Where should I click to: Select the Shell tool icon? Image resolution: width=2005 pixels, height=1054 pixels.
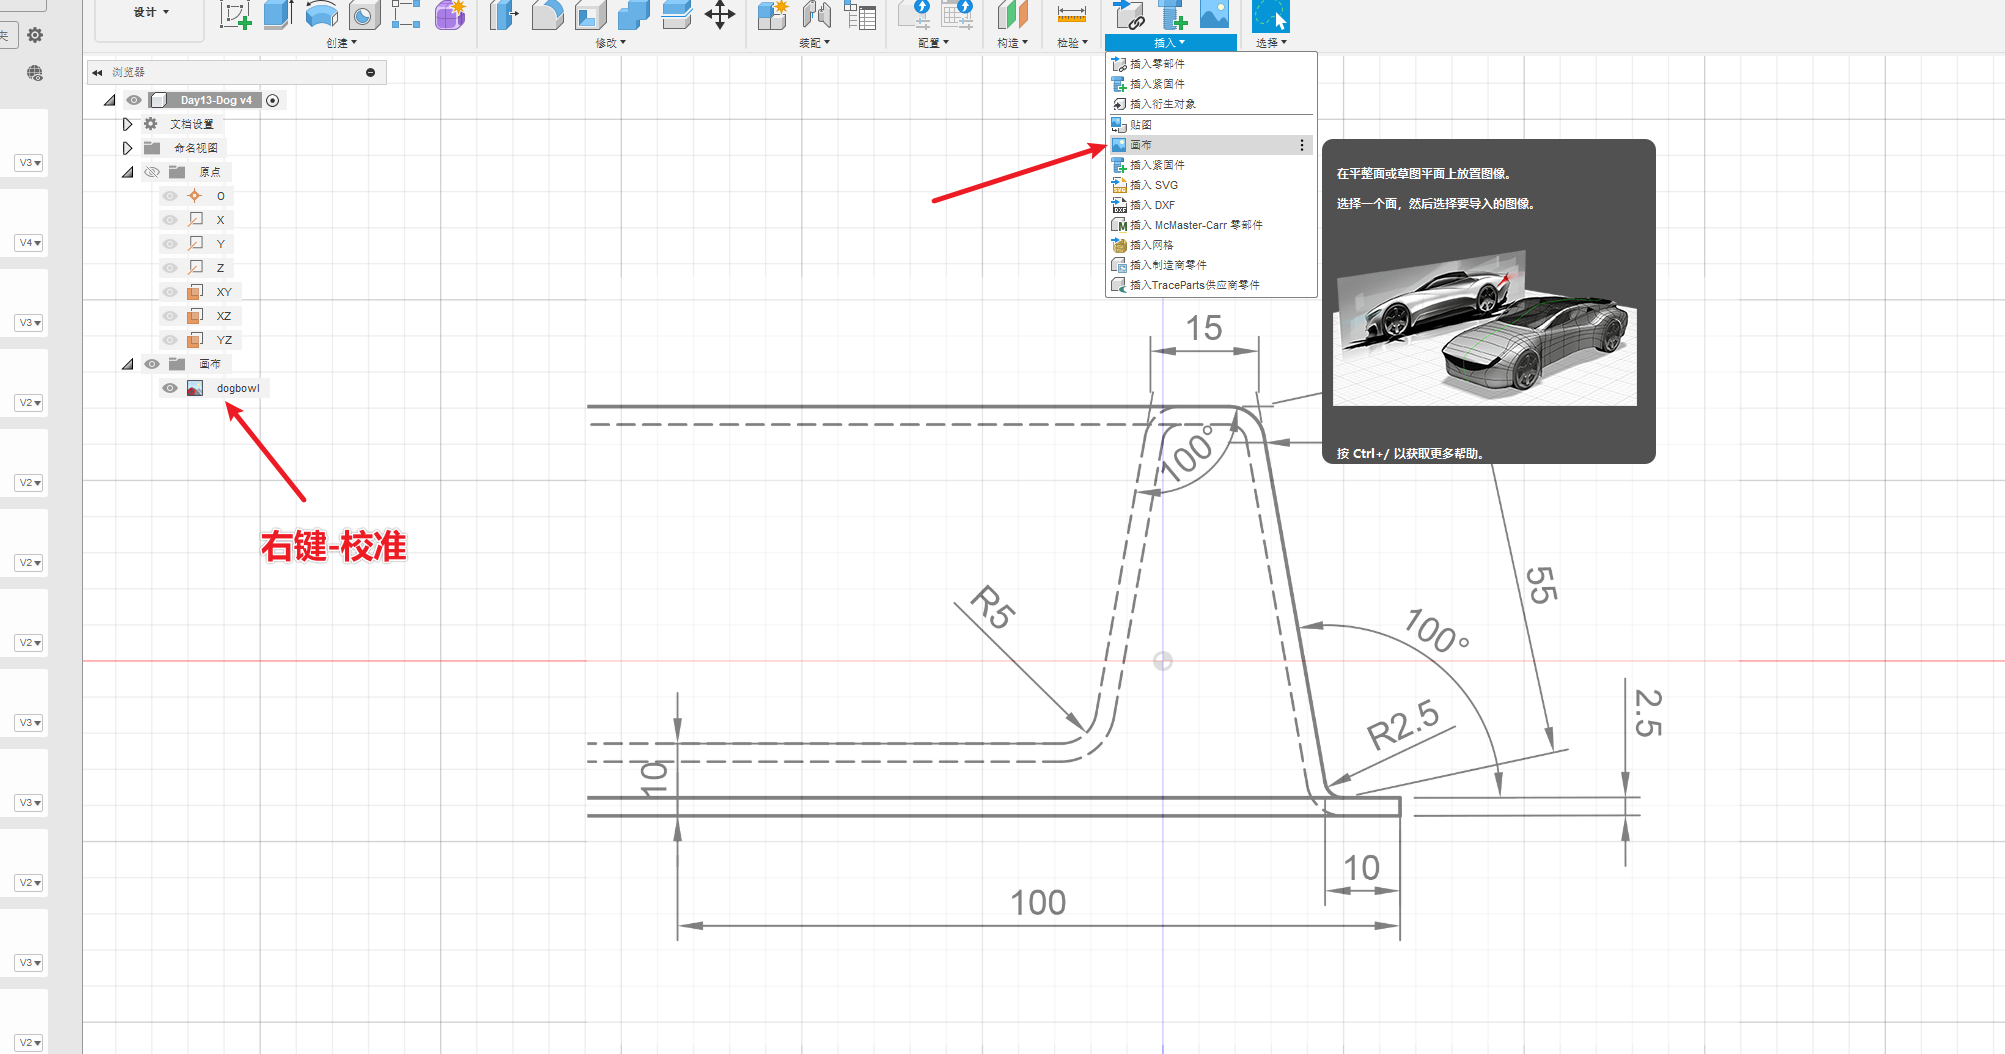(x=590, y=15)
